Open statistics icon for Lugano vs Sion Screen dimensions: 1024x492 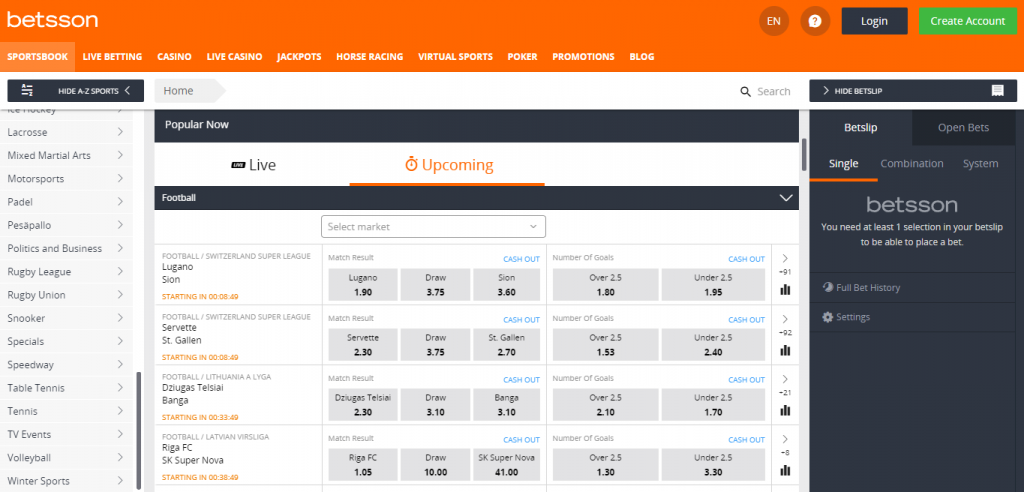(x=785, y=290)
